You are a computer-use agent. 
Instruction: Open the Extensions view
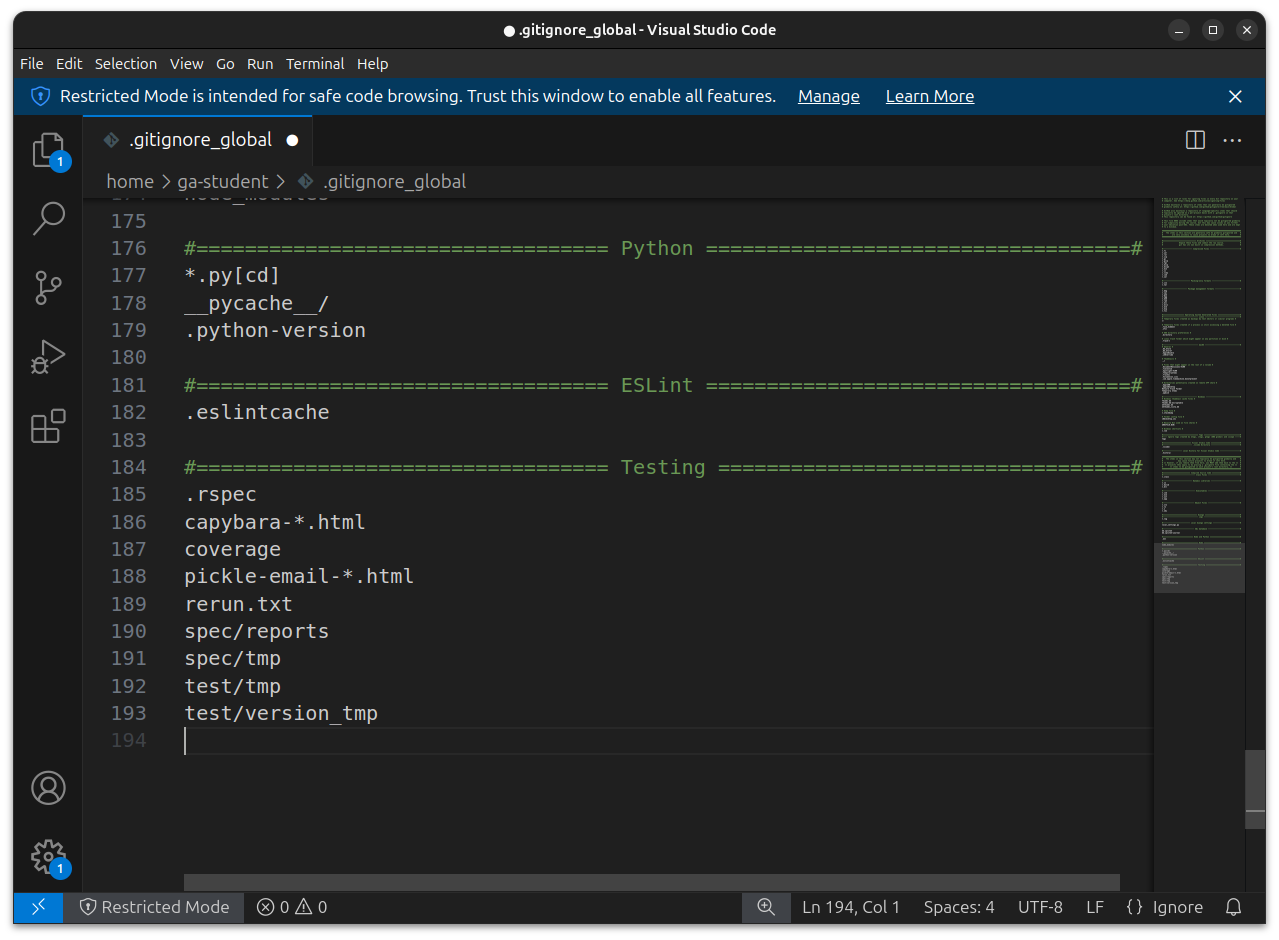pos(48,427)
